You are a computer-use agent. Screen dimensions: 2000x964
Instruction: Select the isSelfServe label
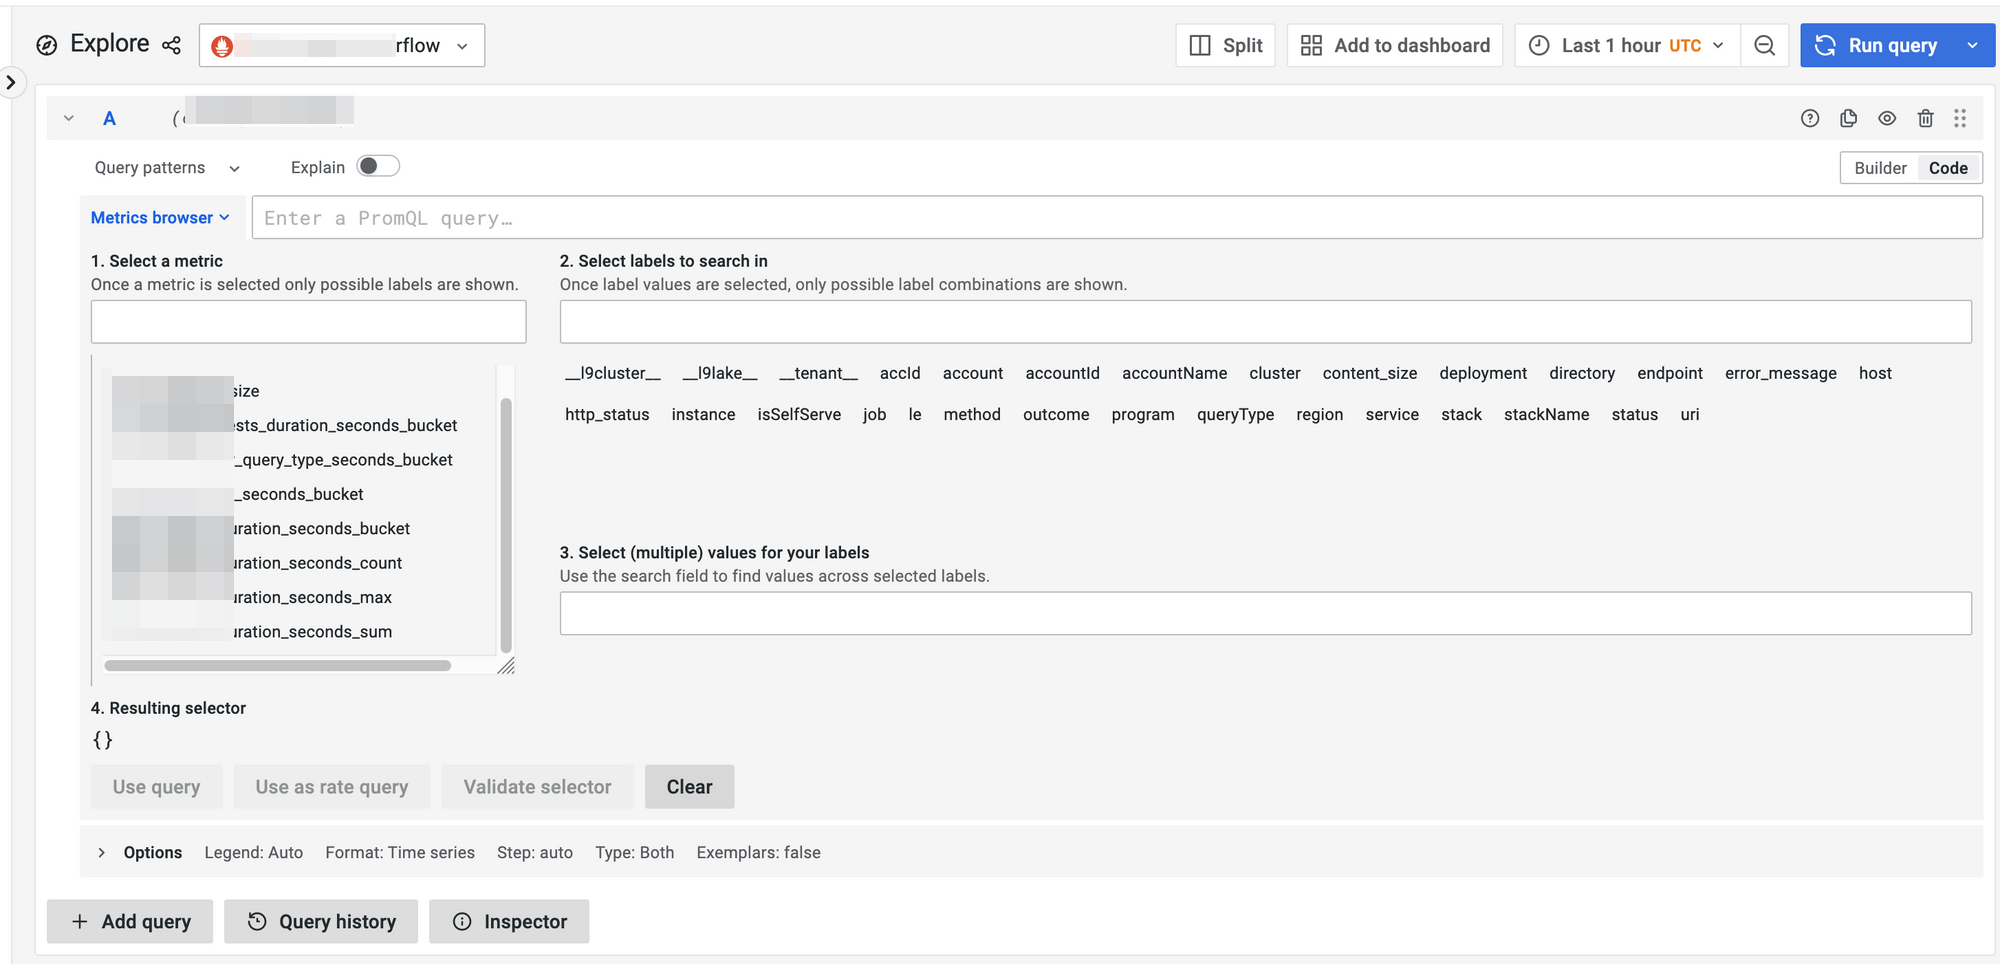(799, 414)
